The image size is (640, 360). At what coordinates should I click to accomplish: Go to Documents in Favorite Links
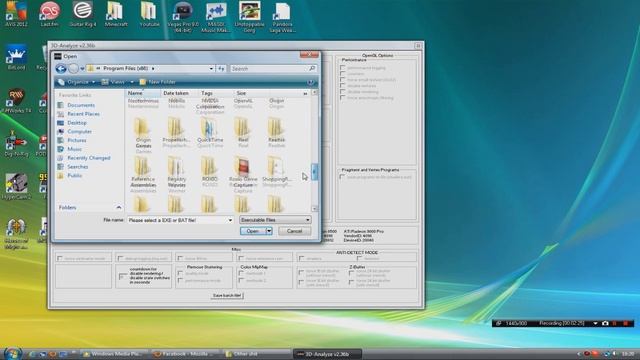pos(76,105)
